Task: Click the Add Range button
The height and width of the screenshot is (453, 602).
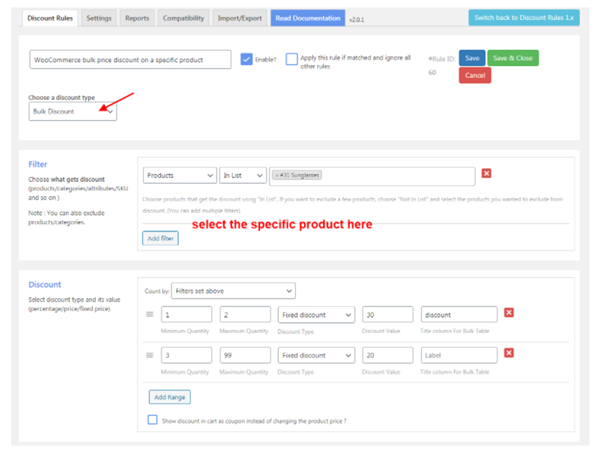Action: point(169,396)
